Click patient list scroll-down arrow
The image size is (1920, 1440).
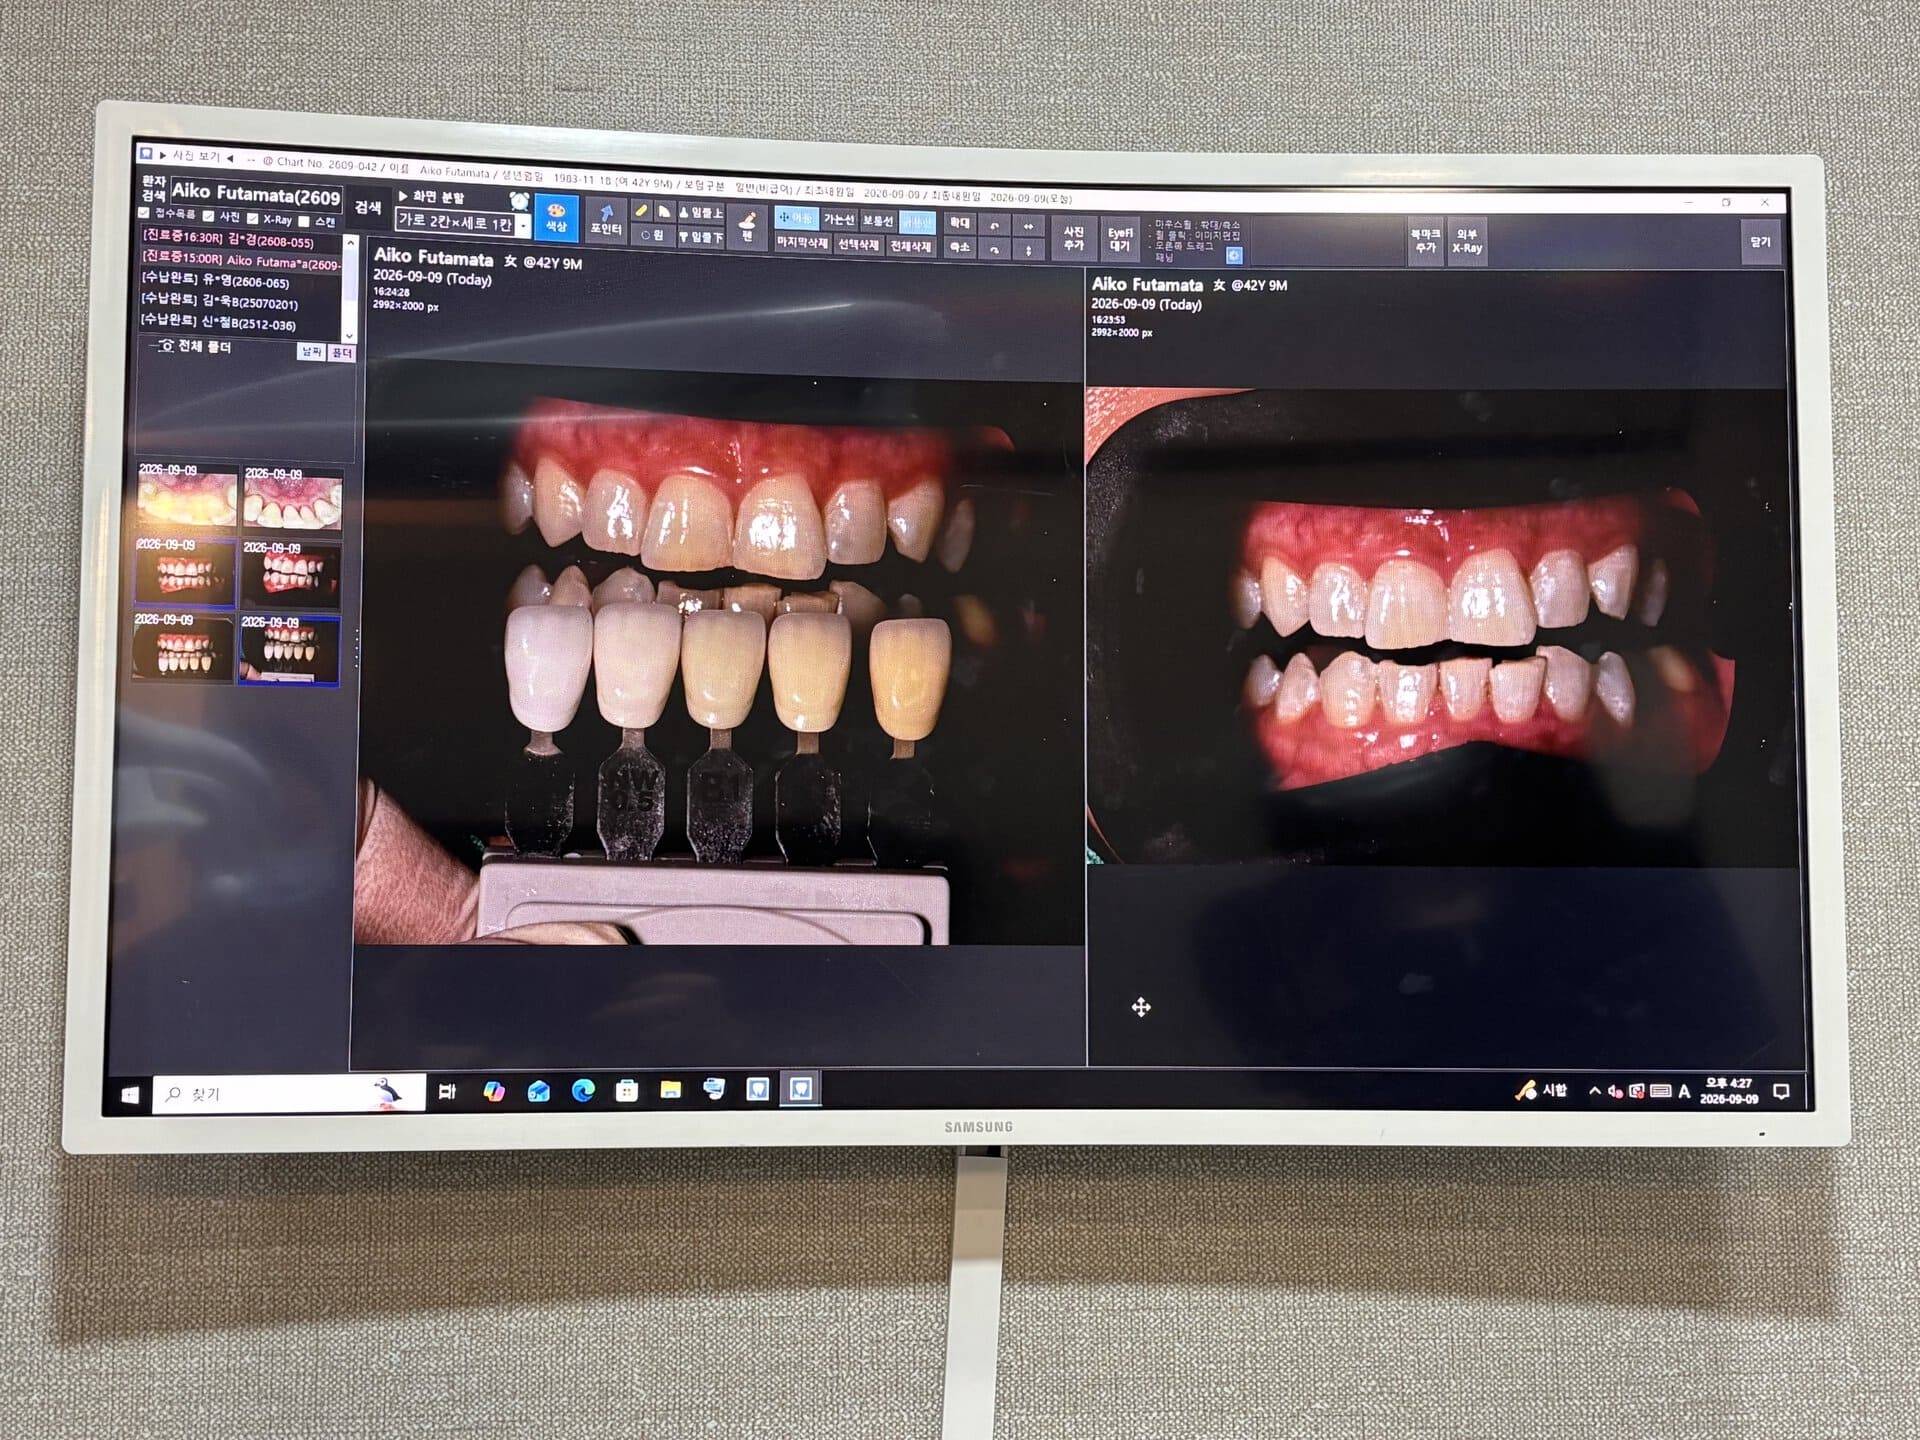point(349,336)
